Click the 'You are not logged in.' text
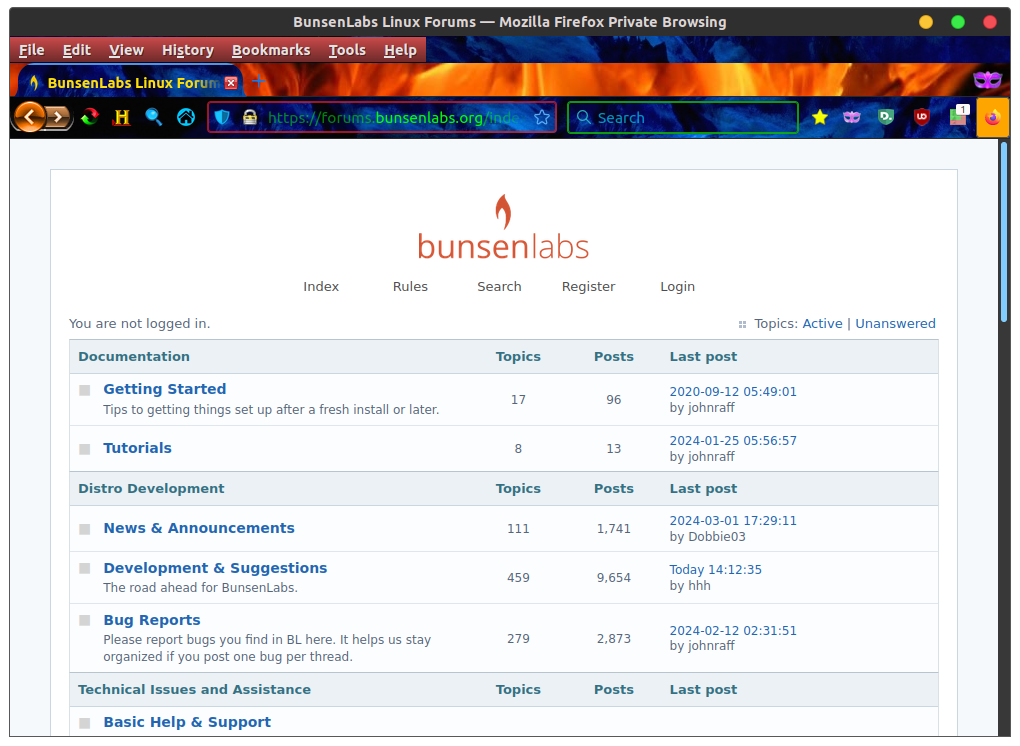The height and width of the screenshot is (746, 1020). (140, 323)
